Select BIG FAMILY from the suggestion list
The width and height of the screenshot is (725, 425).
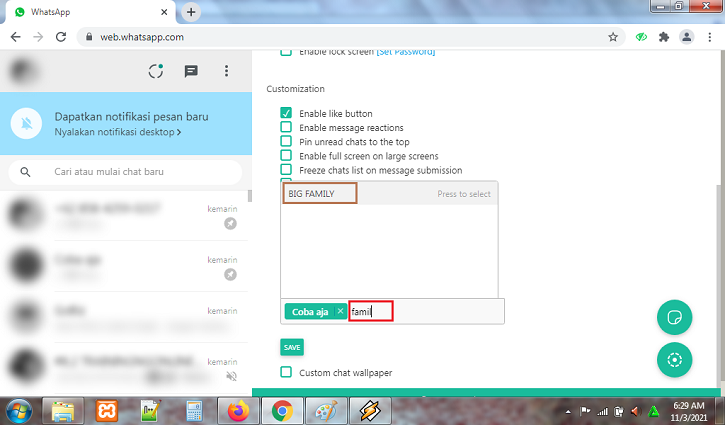point(389,193)
